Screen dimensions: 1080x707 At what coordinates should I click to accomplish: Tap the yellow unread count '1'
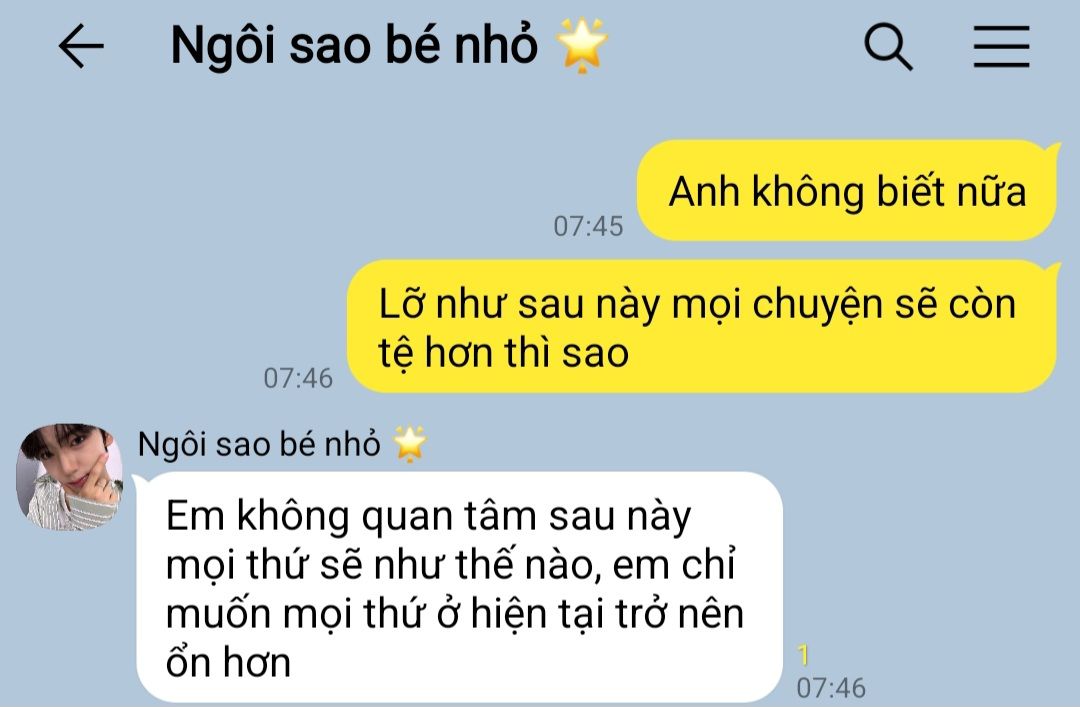pos(803,655)
